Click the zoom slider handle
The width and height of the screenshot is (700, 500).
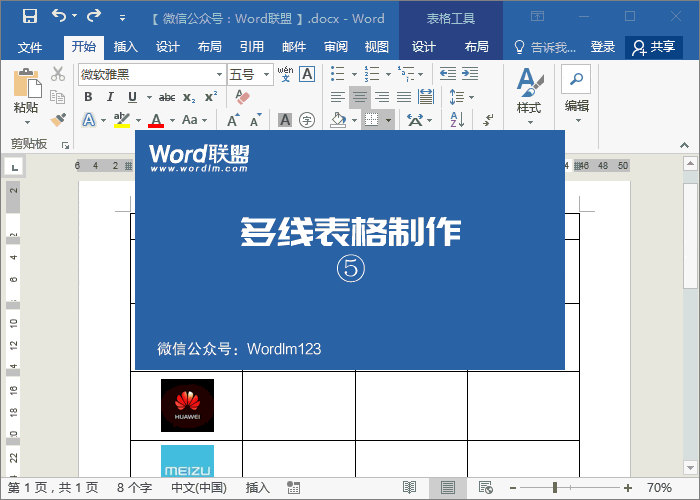(x=555, y=488)
